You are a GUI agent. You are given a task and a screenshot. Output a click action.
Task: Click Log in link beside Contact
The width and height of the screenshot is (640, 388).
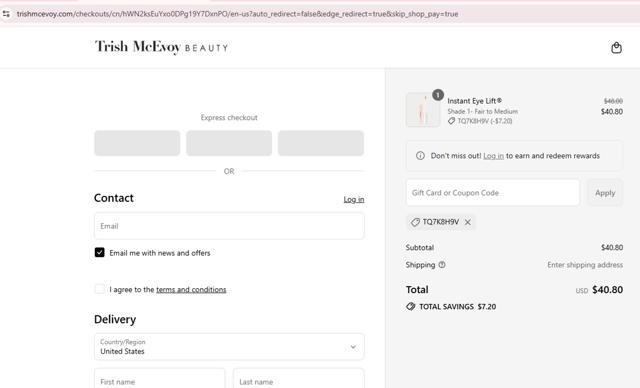tap(353, 199)
